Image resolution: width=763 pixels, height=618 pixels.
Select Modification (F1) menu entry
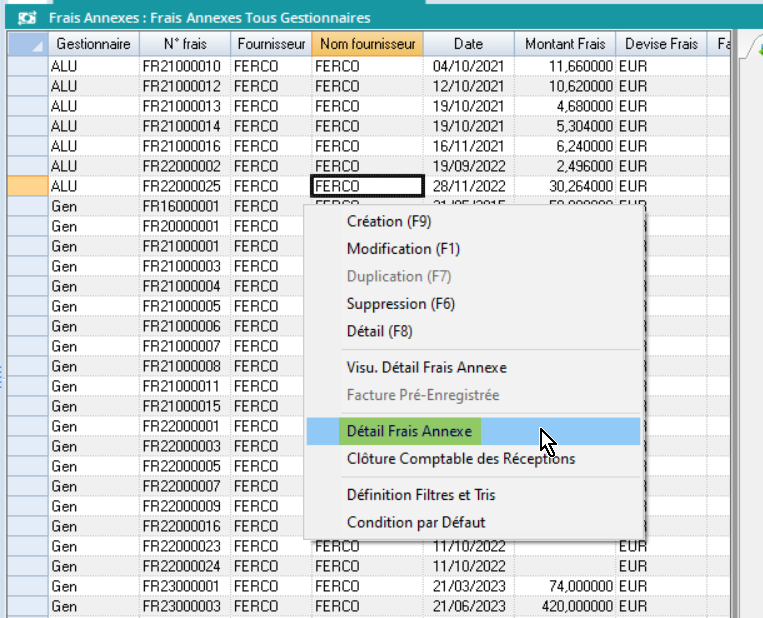[x=403, y=248]
